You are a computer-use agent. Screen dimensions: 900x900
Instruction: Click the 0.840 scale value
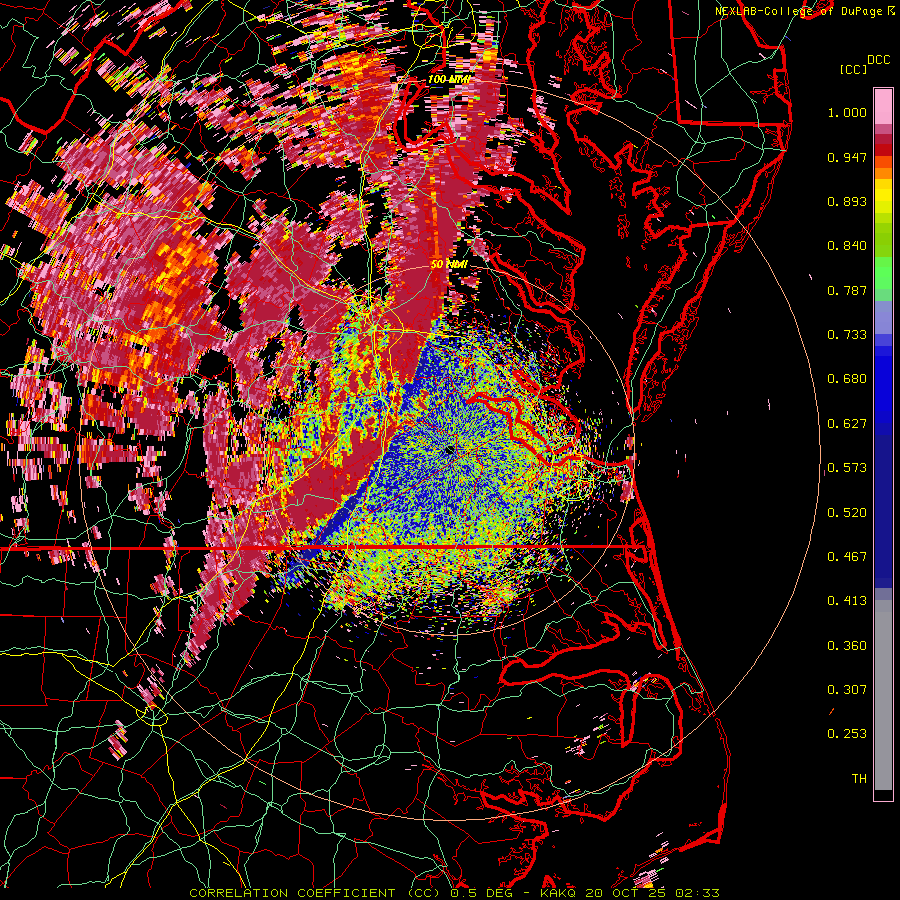point(847,246)
